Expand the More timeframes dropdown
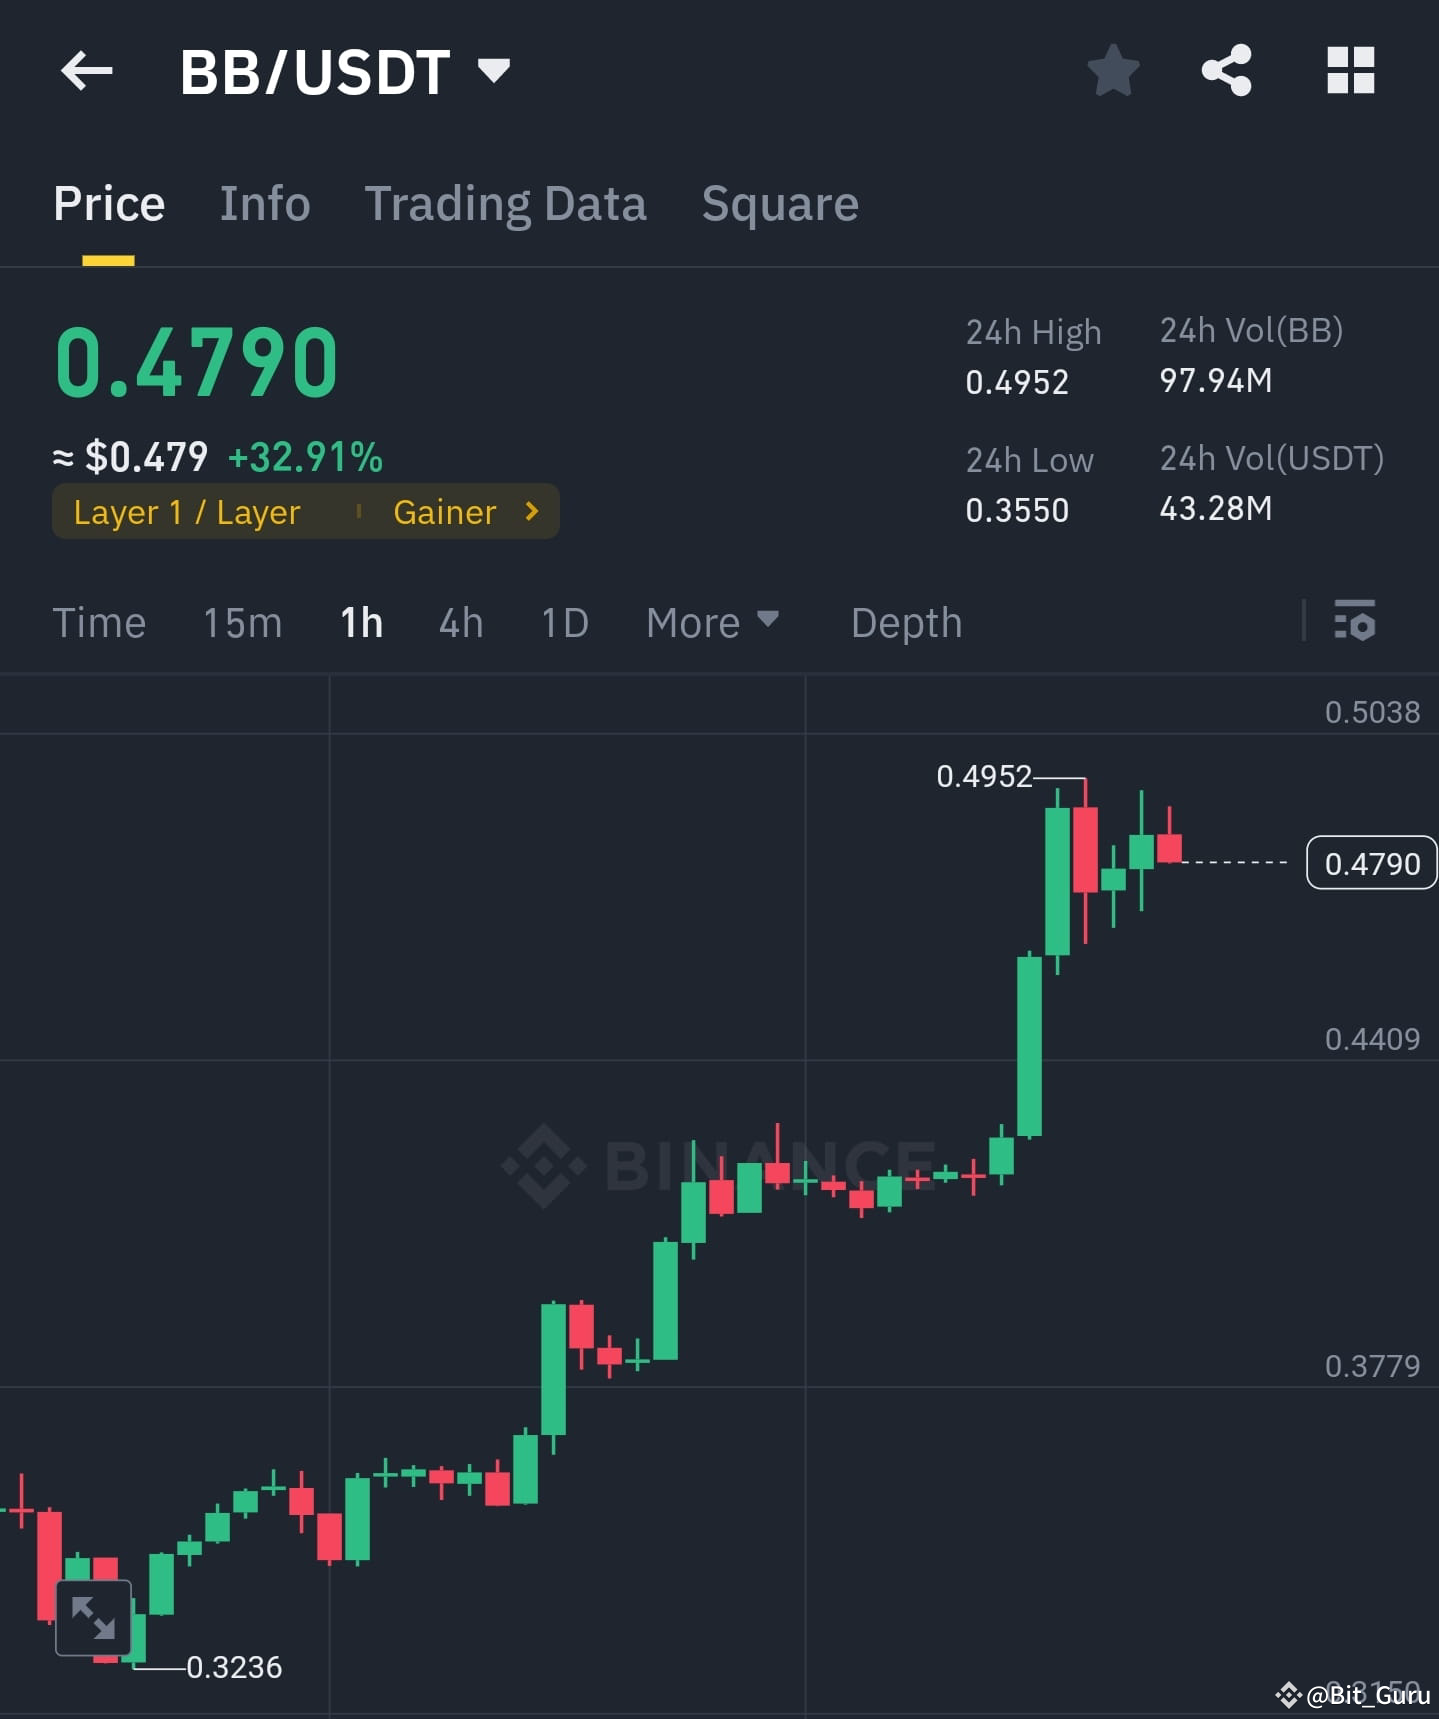Image resolution: width=1439 pixels, height=1719 pixels. point(712,622)
